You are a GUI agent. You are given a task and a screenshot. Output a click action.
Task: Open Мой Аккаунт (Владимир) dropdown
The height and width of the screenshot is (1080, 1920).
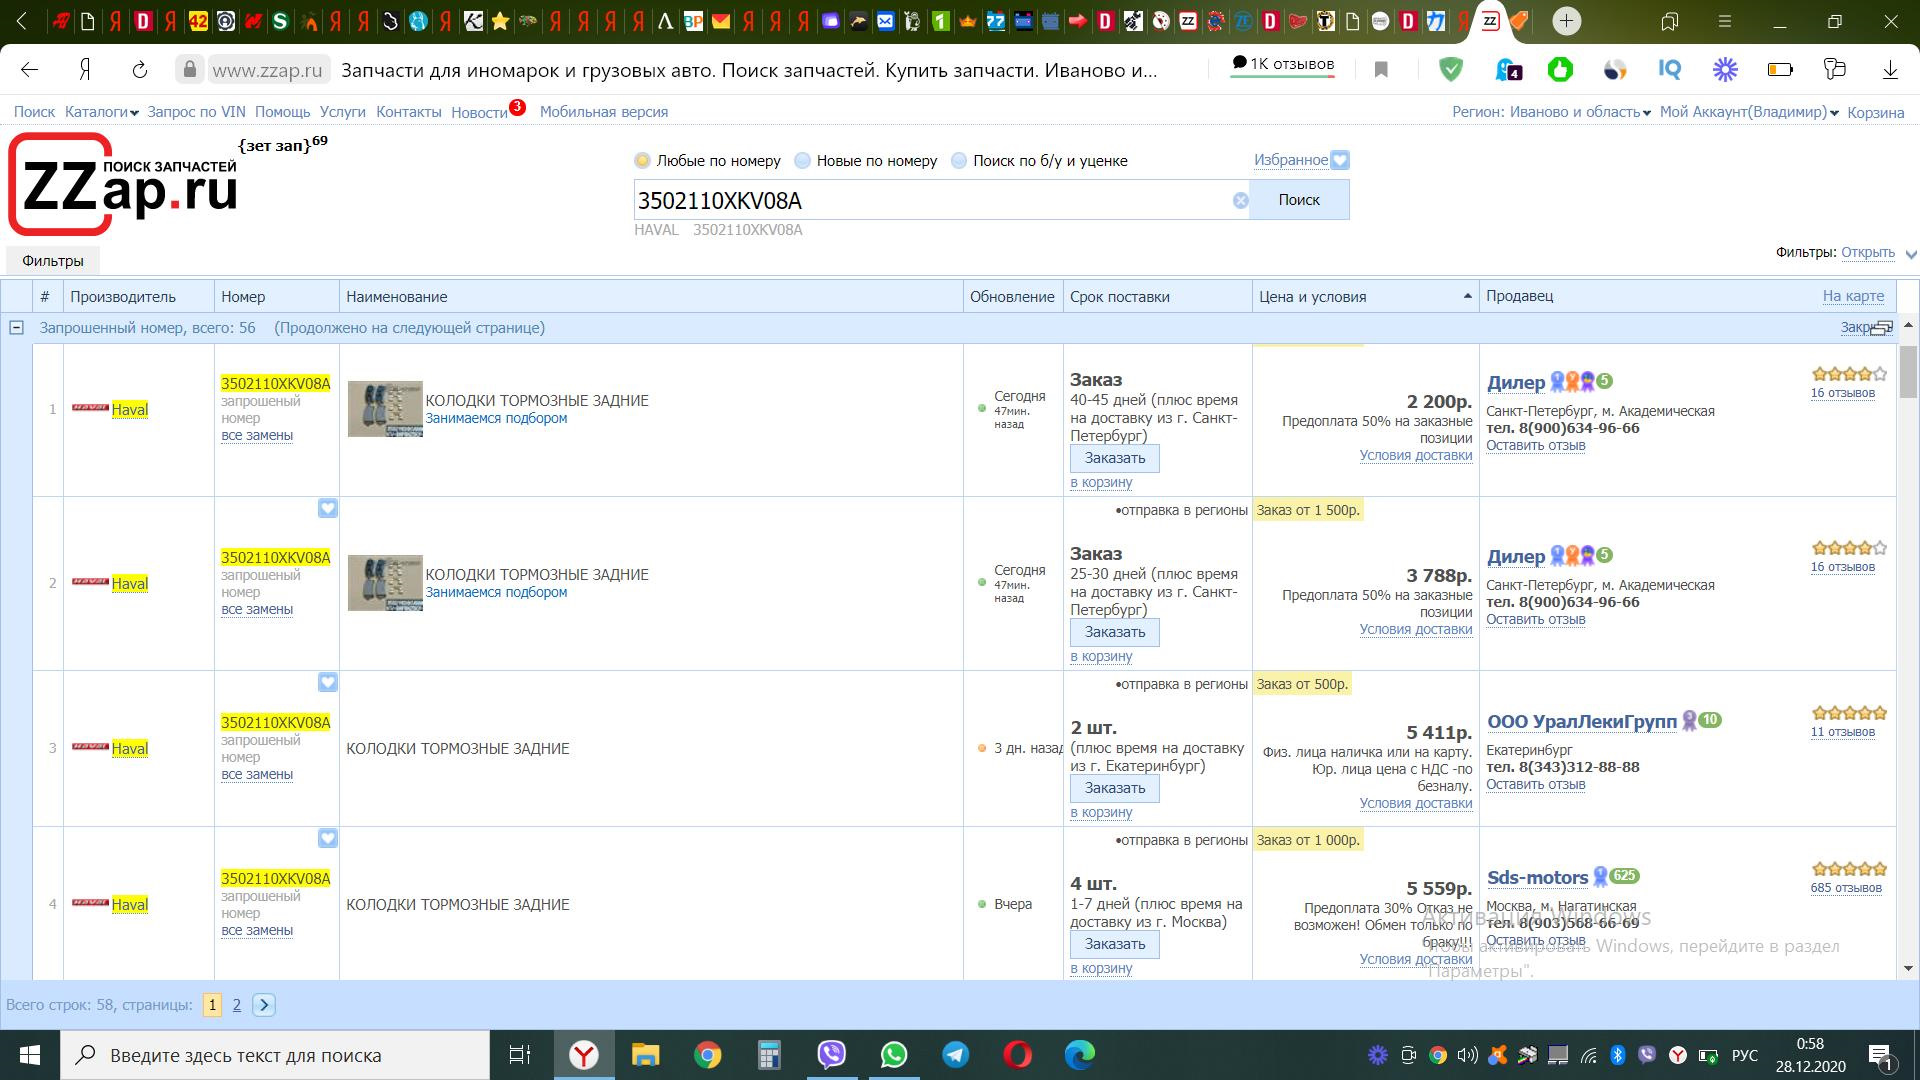click(1749, 112)
